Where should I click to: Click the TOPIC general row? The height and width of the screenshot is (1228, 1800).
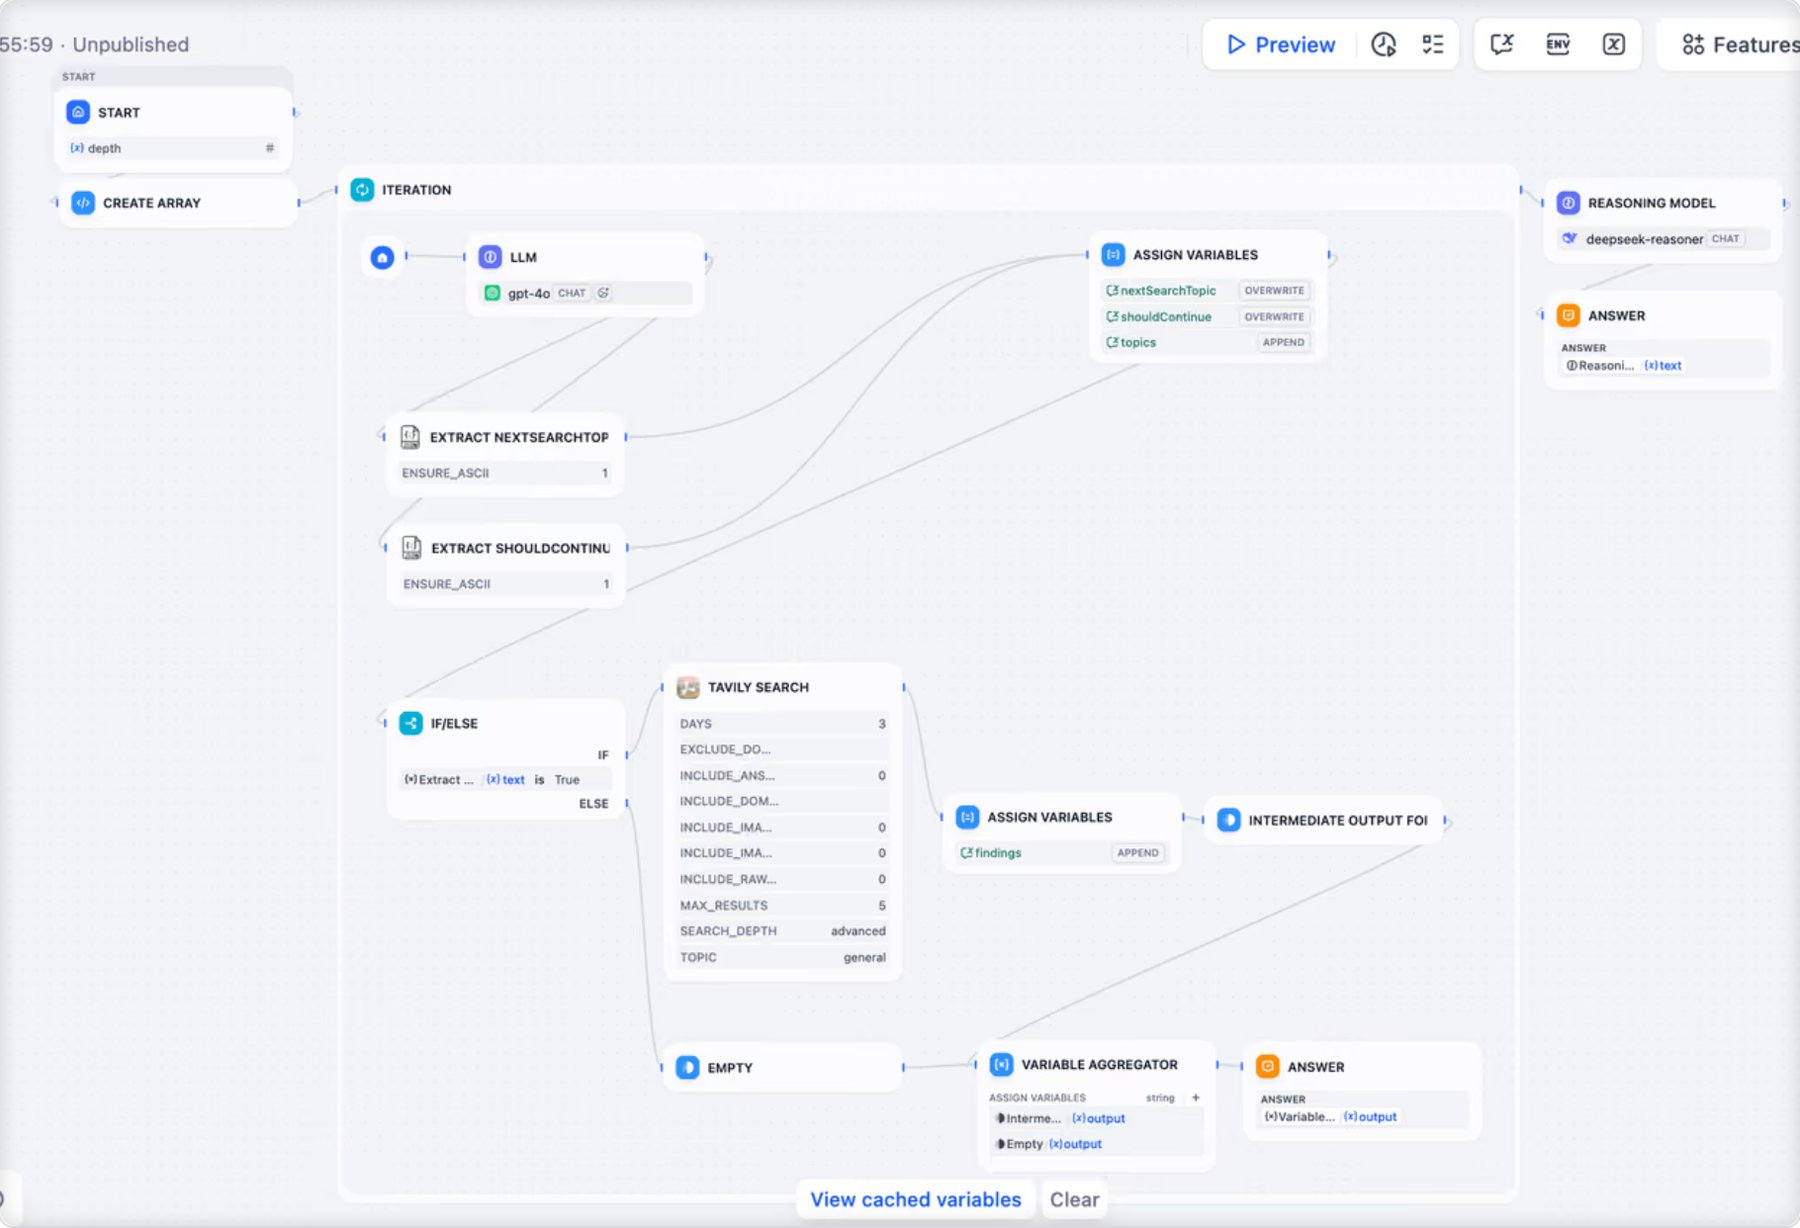click(783, 957)
